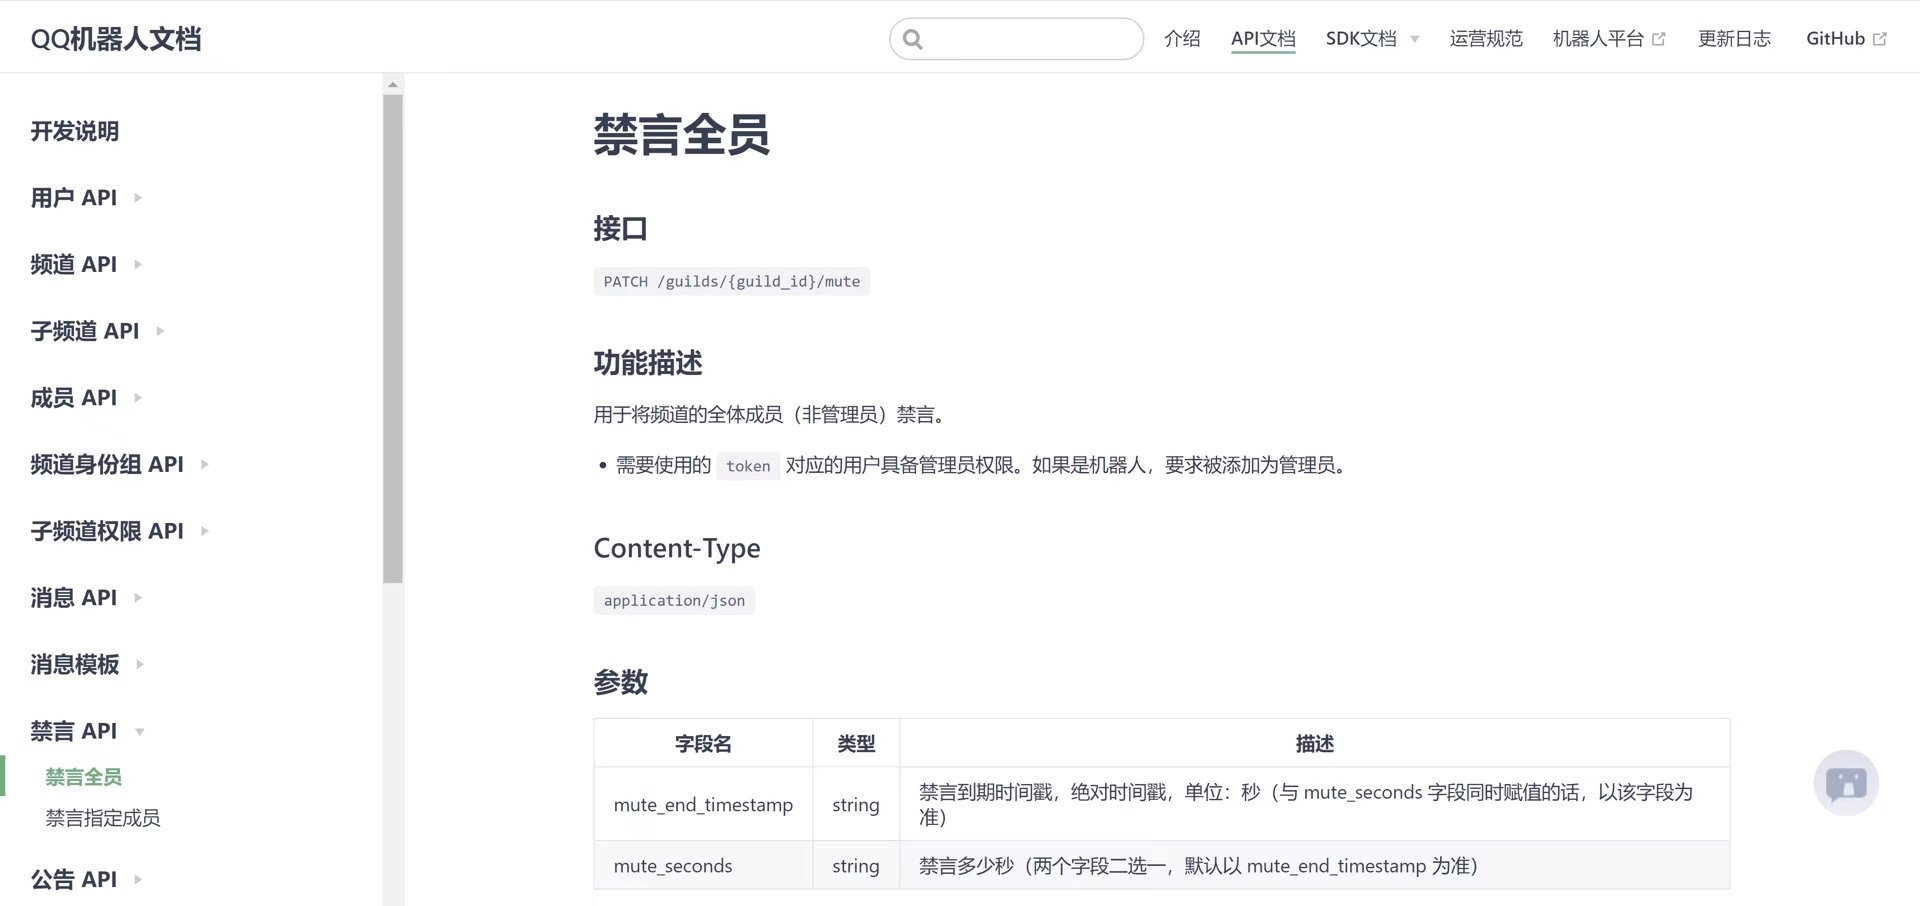Expand the 频道身份组 API section
The height and width of the screenshot is (906, 1920).
point(204,464)
